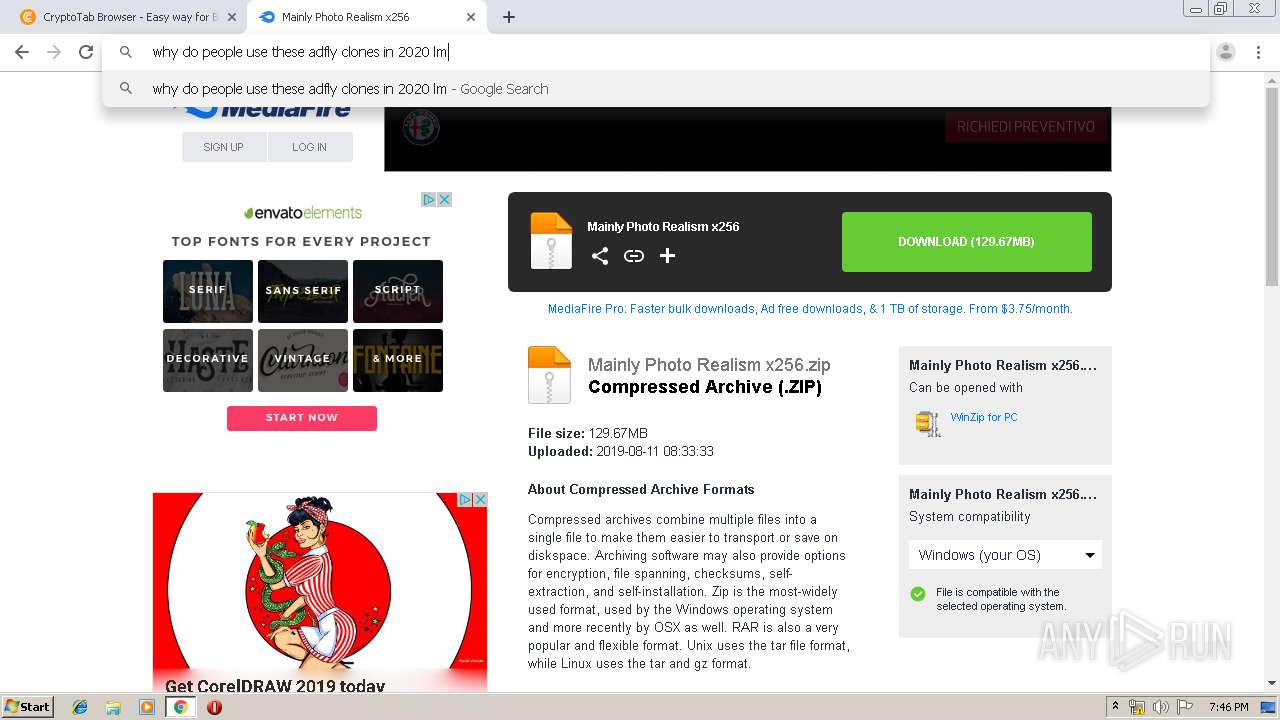
Task: Click the RICHIEDI PREVENTIVO banner button
Action: click(1025, 127)
